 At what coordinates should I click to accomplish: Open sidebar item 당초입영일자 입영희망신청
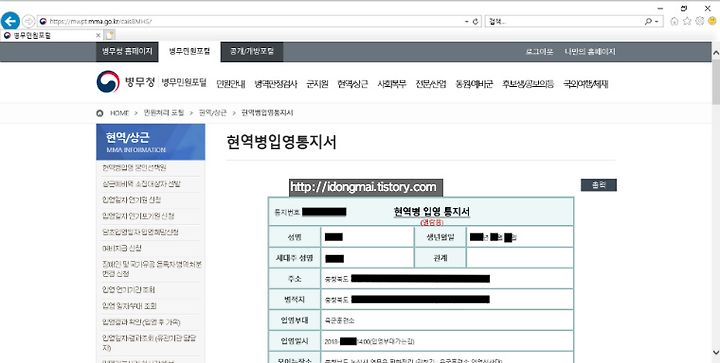click(140, 232)
